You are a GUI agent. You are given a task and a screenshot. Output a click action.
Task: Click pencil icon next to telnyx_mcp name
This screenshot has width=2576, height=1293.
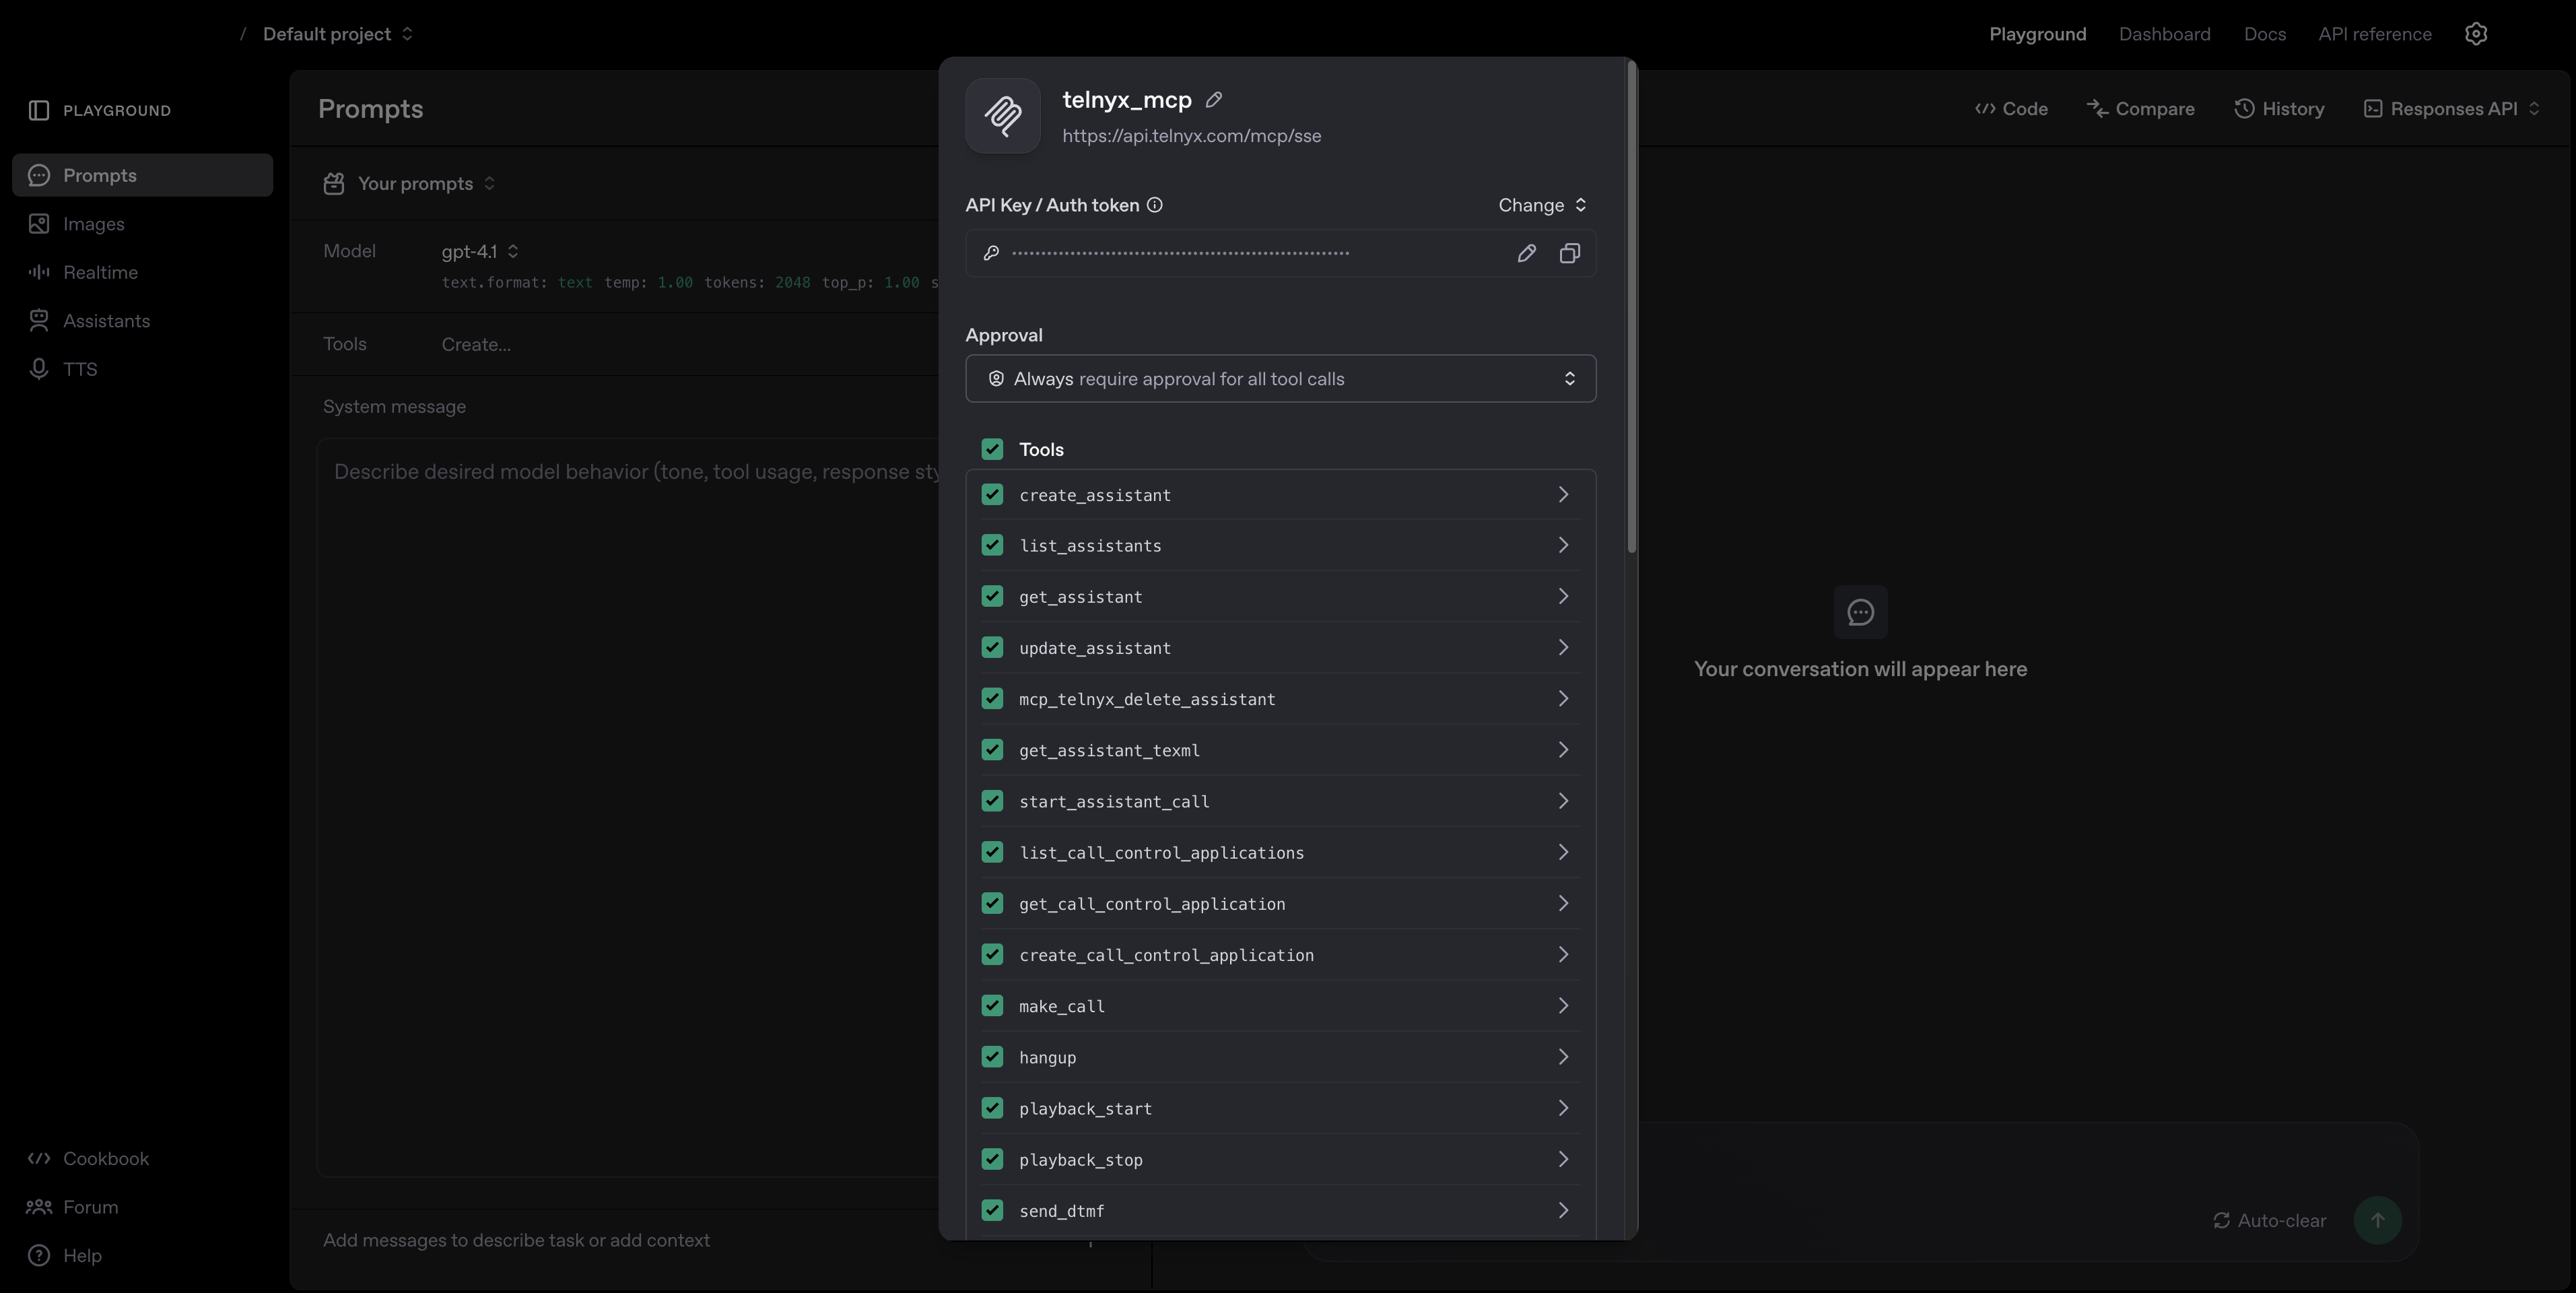point(1214,100)
